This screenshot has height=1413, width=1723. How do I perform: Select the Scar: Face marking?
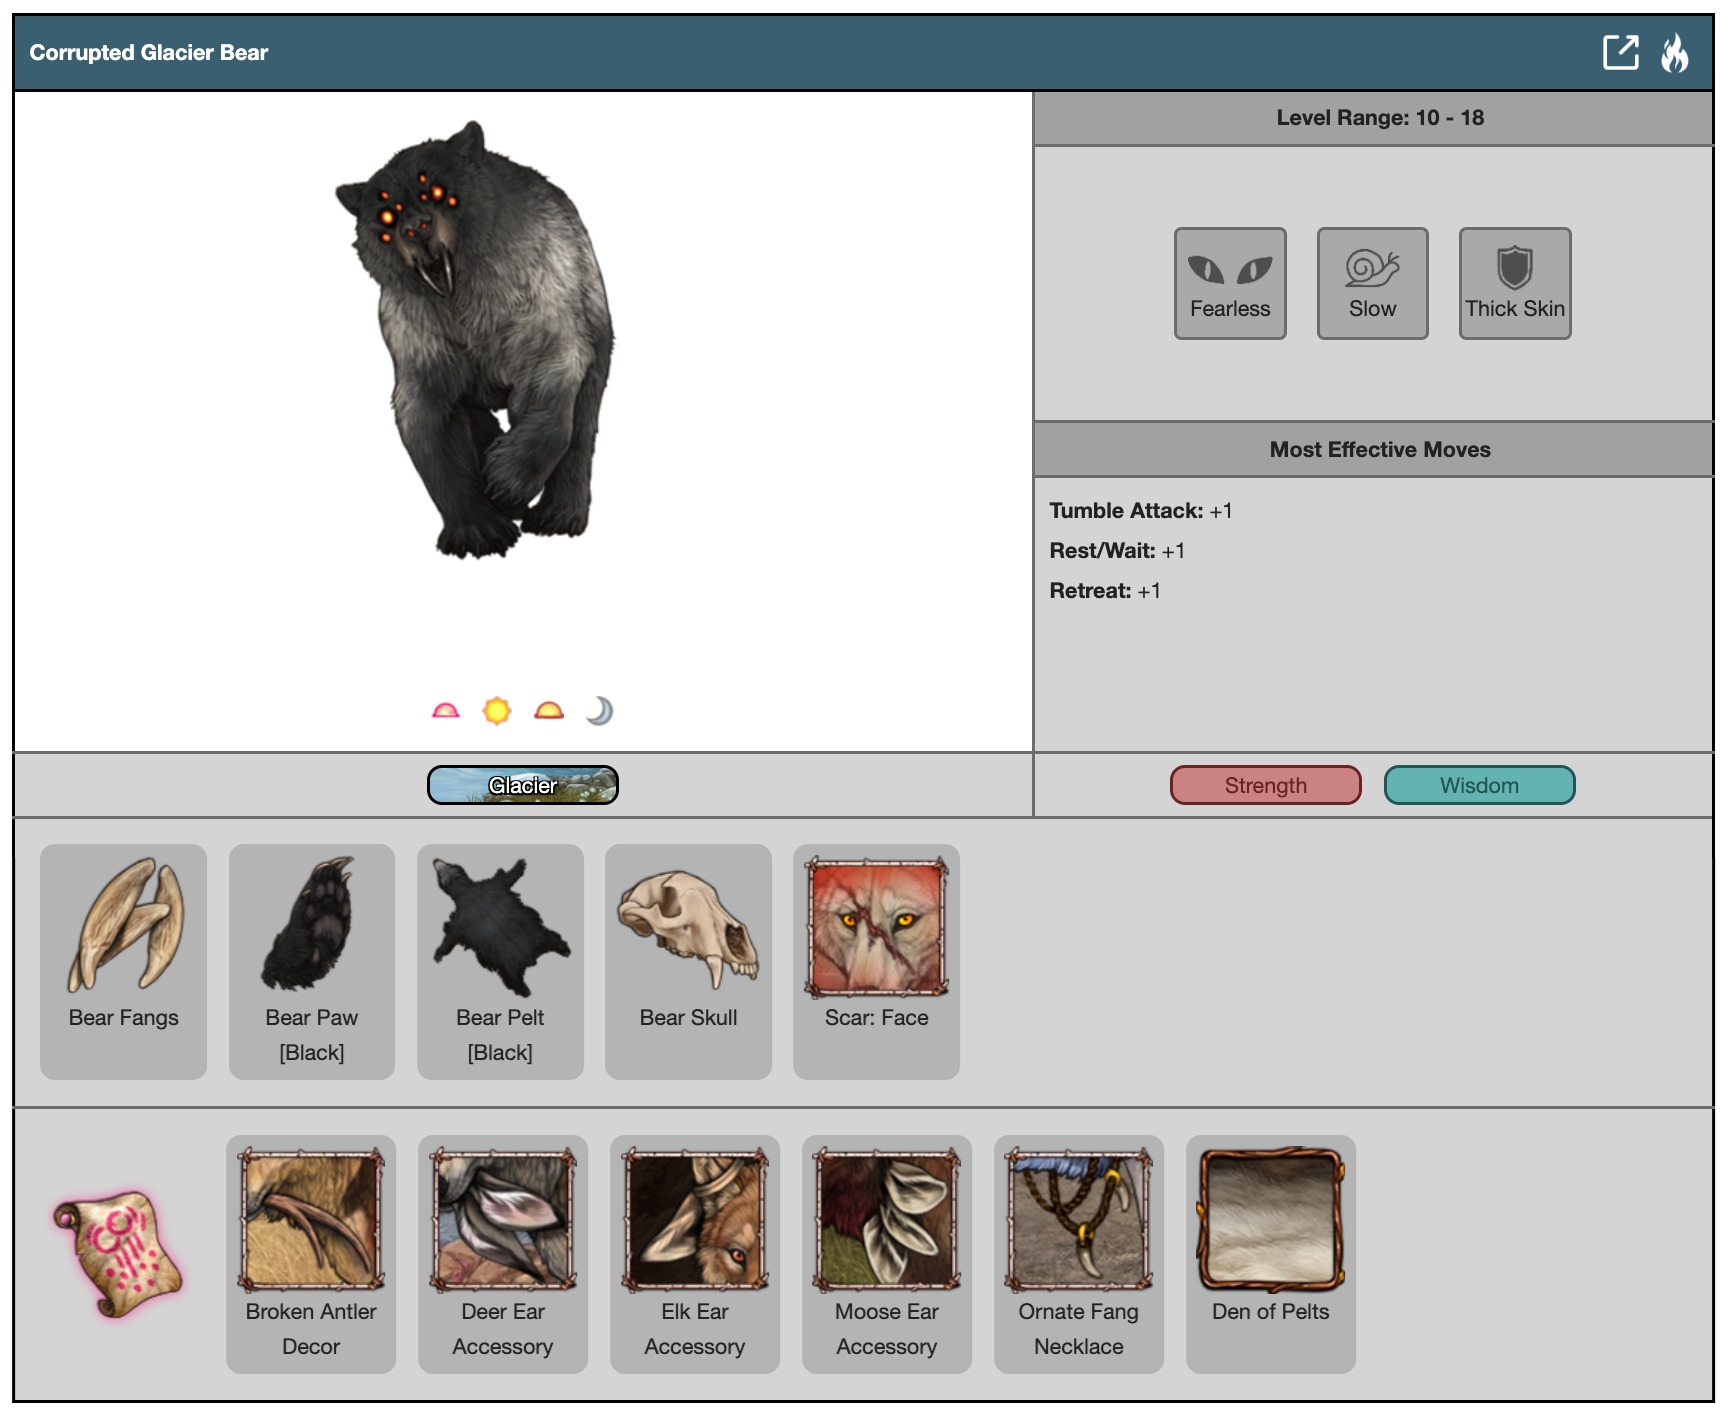(x=876, y=960)
